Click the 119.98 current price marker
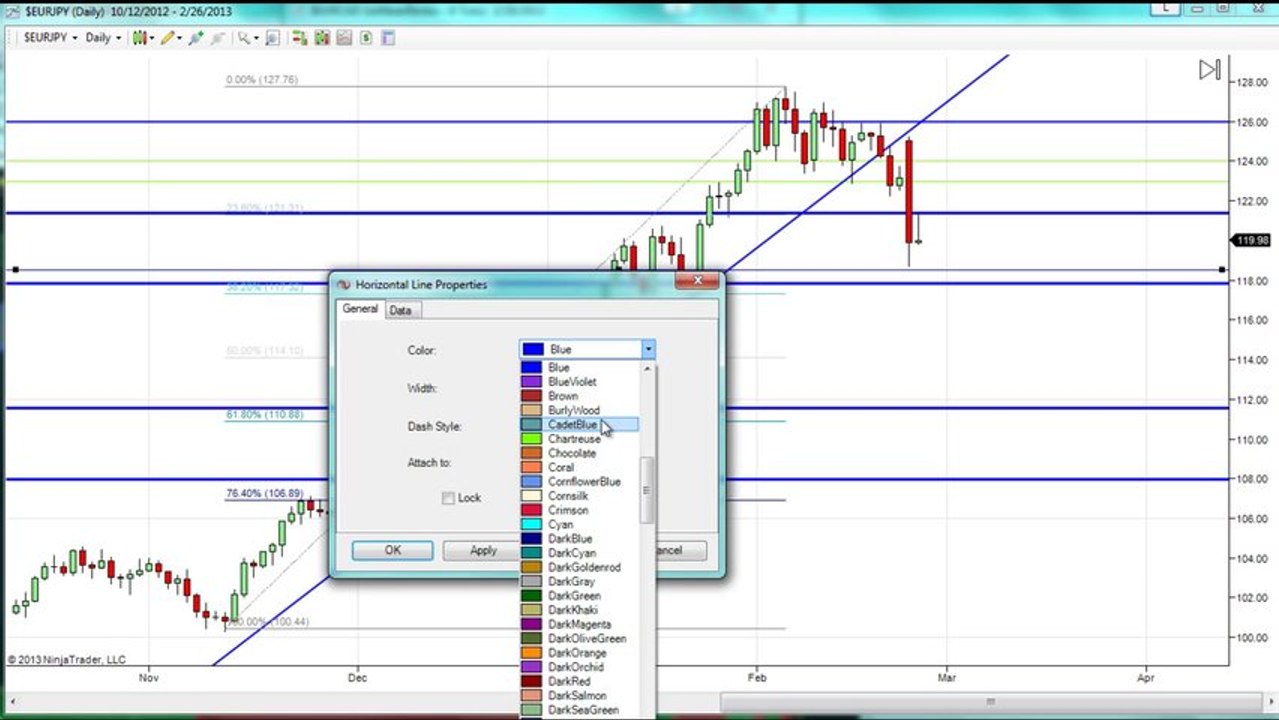This screenshot has width=1279, height=720. tap(1252, 240)
